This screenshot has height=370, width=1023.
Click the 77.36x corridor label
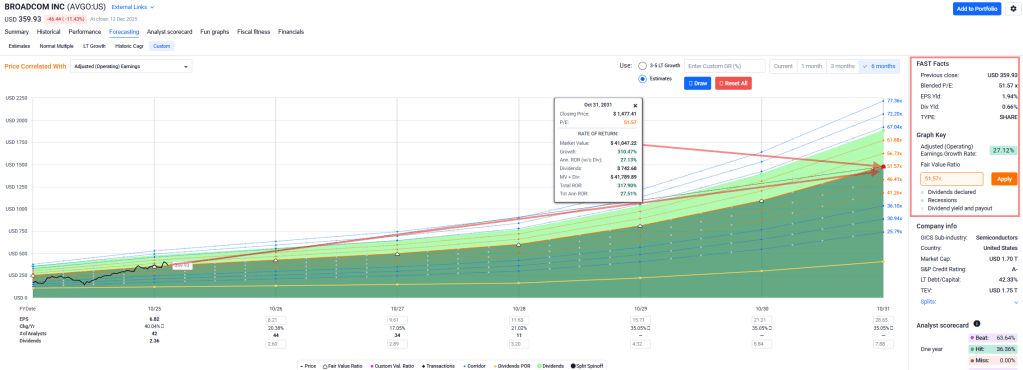[895, 100]
